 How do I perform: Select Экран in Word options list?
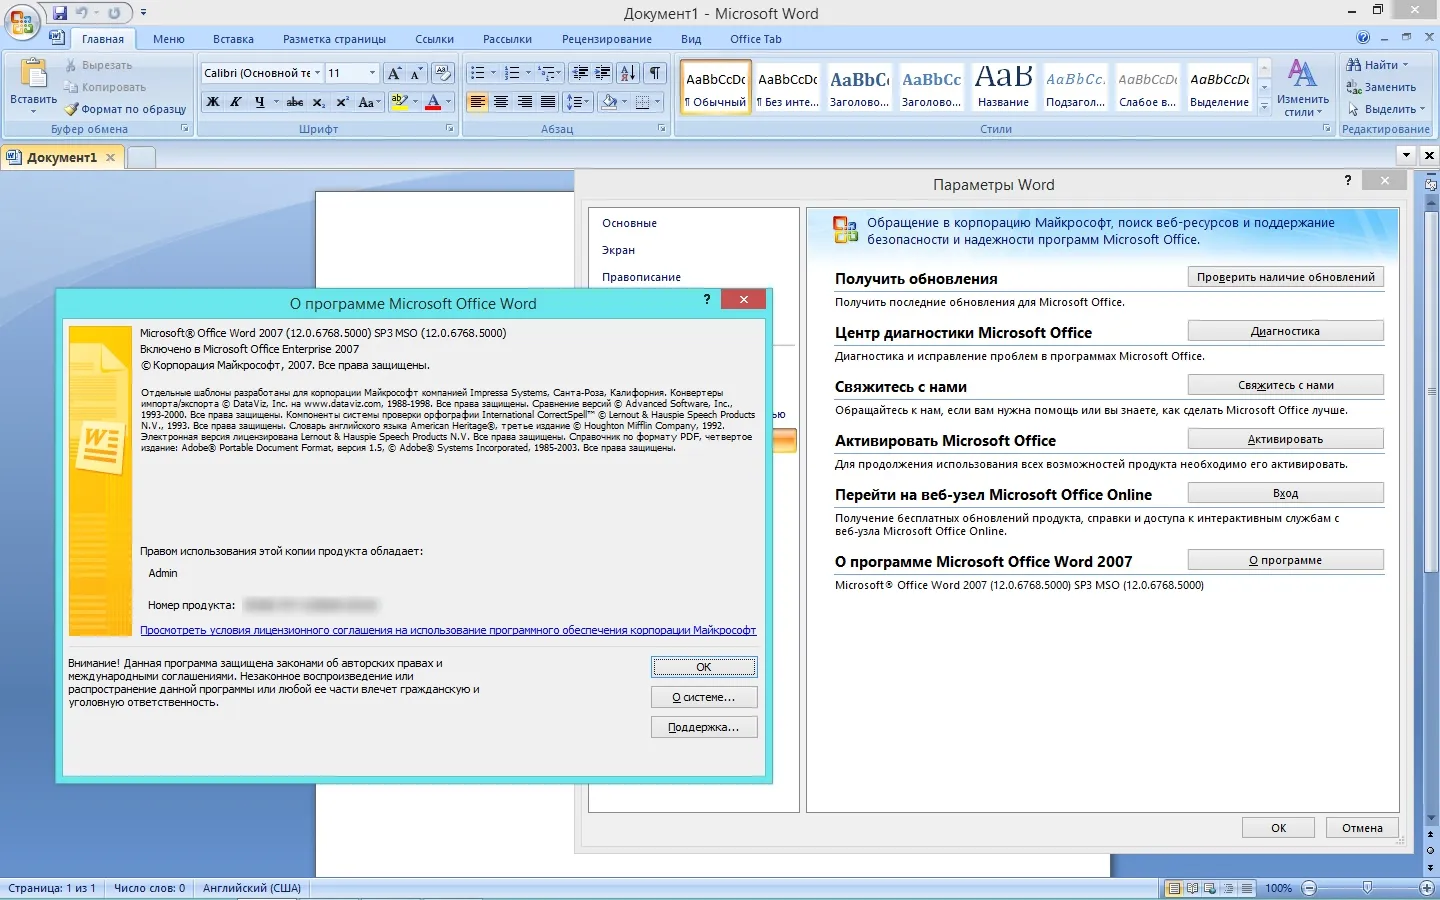618,250
